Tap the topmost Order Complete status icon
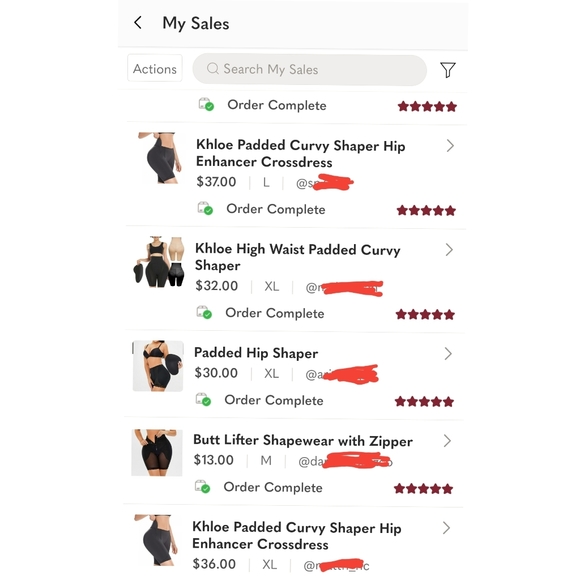The image size is (580, 580). pos(206,105)
